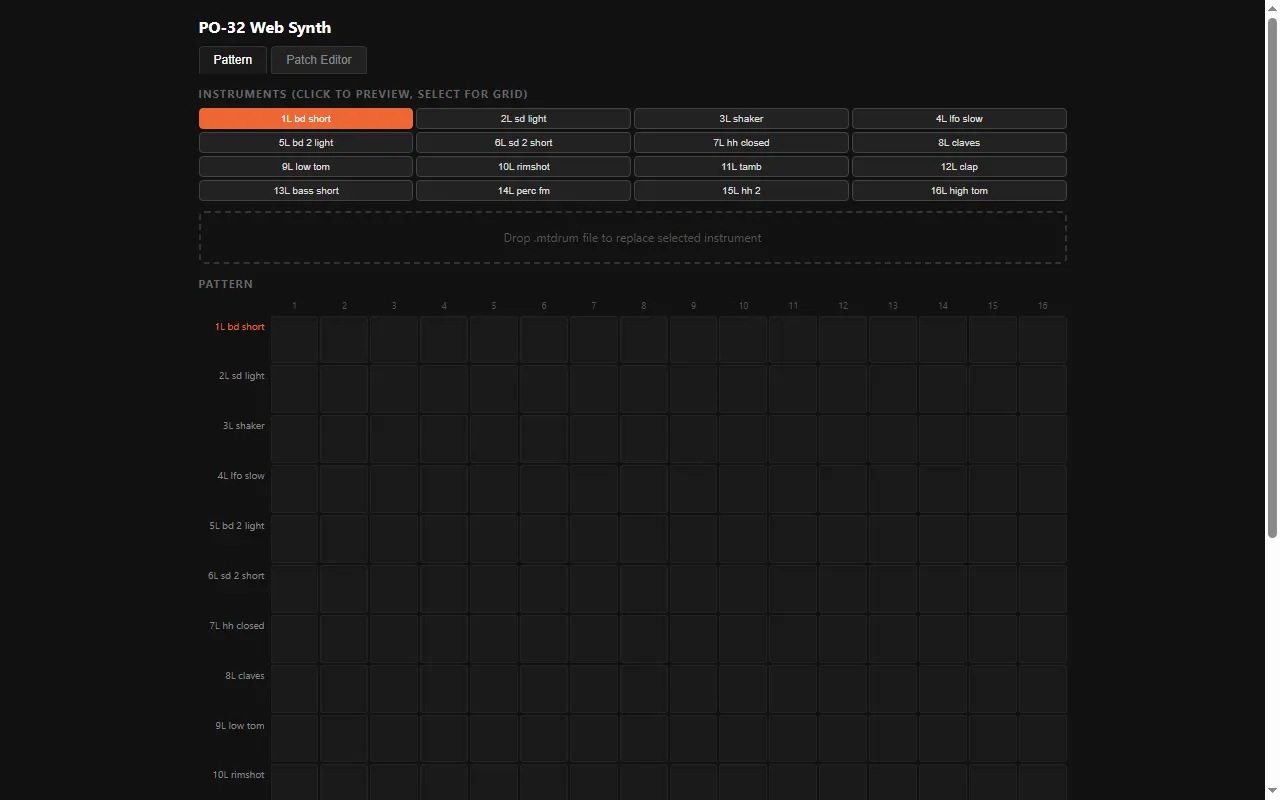The image size is (1280, 800).
Task: Select the 5L bd 2 light instrument button
Action: (306, 143)
